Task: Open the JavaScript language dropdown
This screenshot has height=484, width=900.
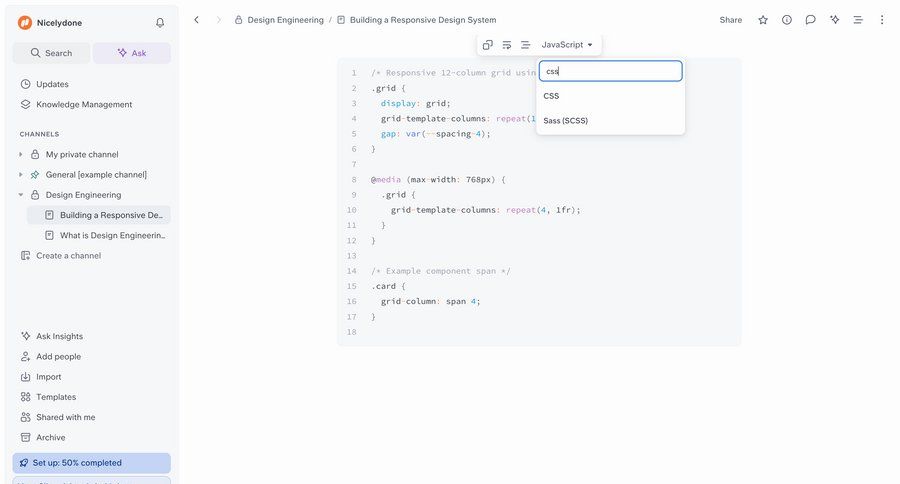Action: (567, 45)
